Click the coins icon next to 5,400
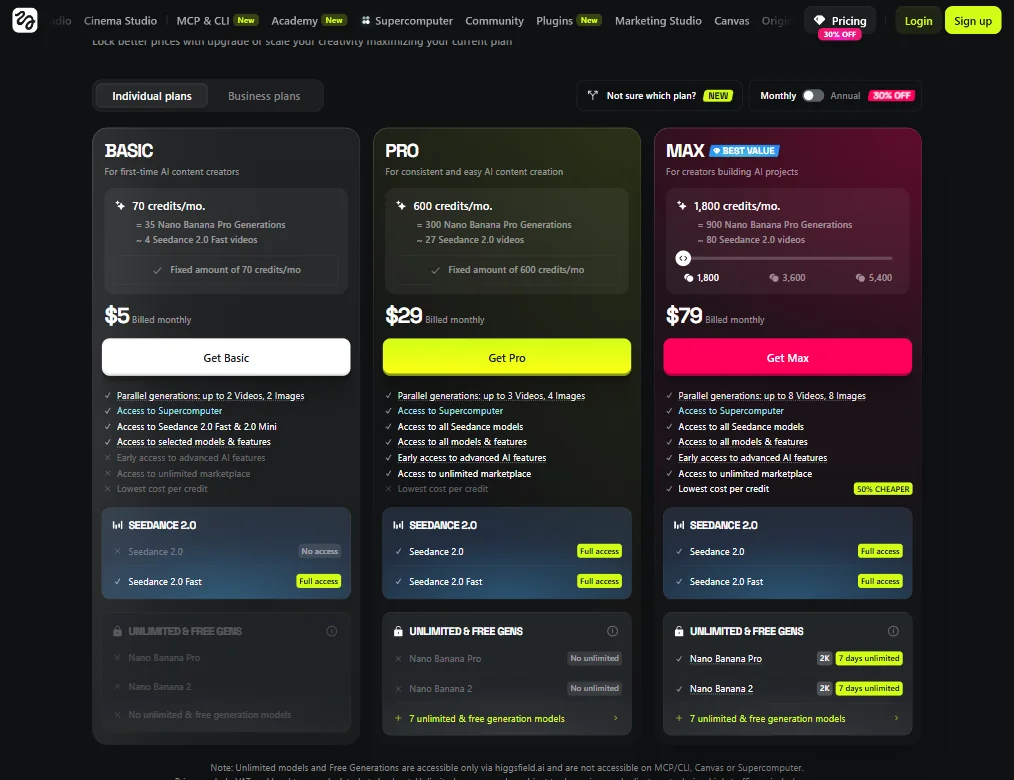Viewport: 1014px width, 780px height. [x=861, y=277]
